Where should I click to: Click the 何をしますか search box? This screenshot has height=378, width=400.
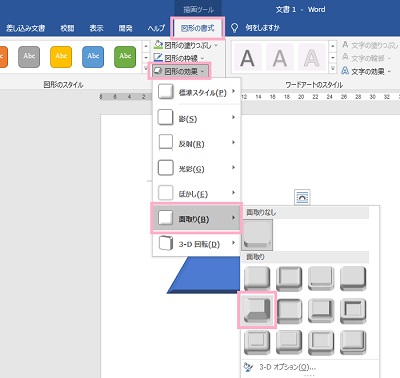click(262, 28)
